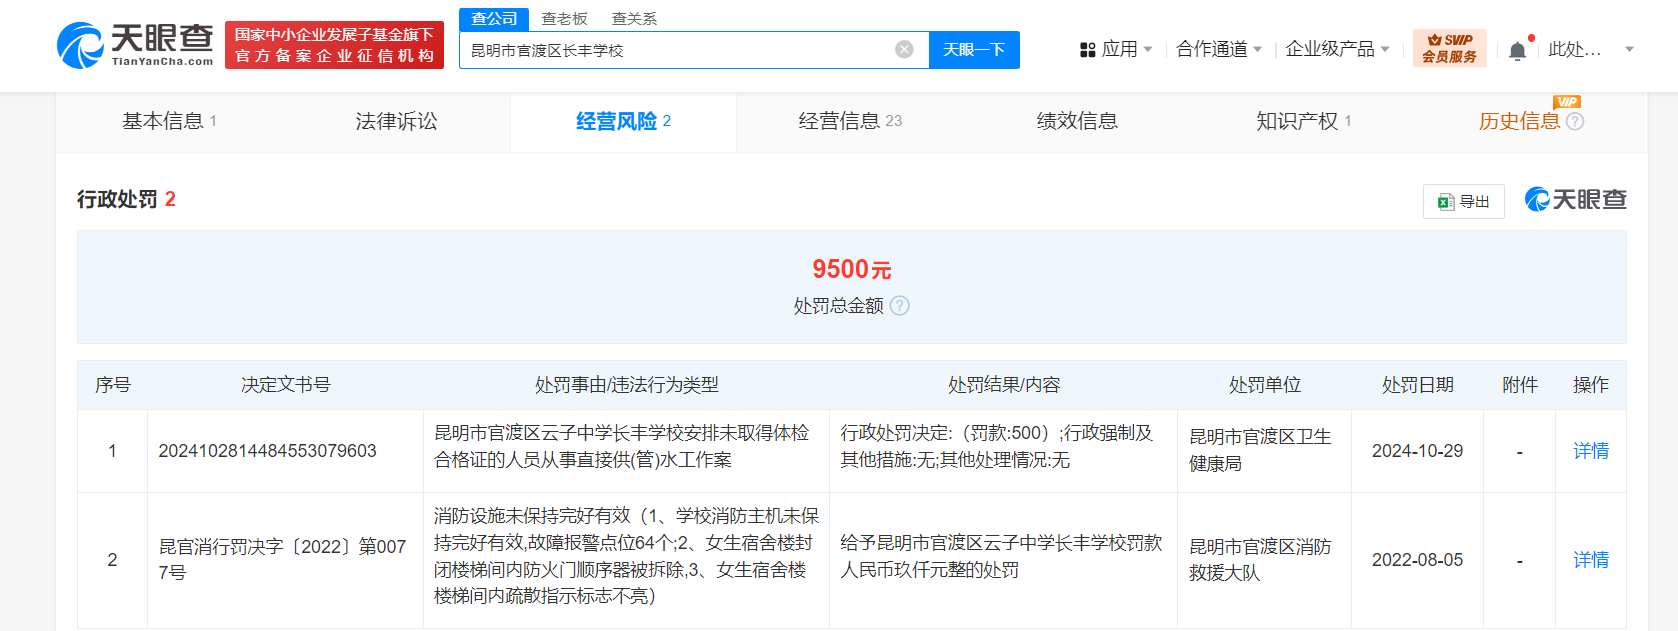Image resolution: width=1678 pixels, height=631 pixels.
Task: Click the help icon beside 处罚总金额
Action: pos(900,306)
